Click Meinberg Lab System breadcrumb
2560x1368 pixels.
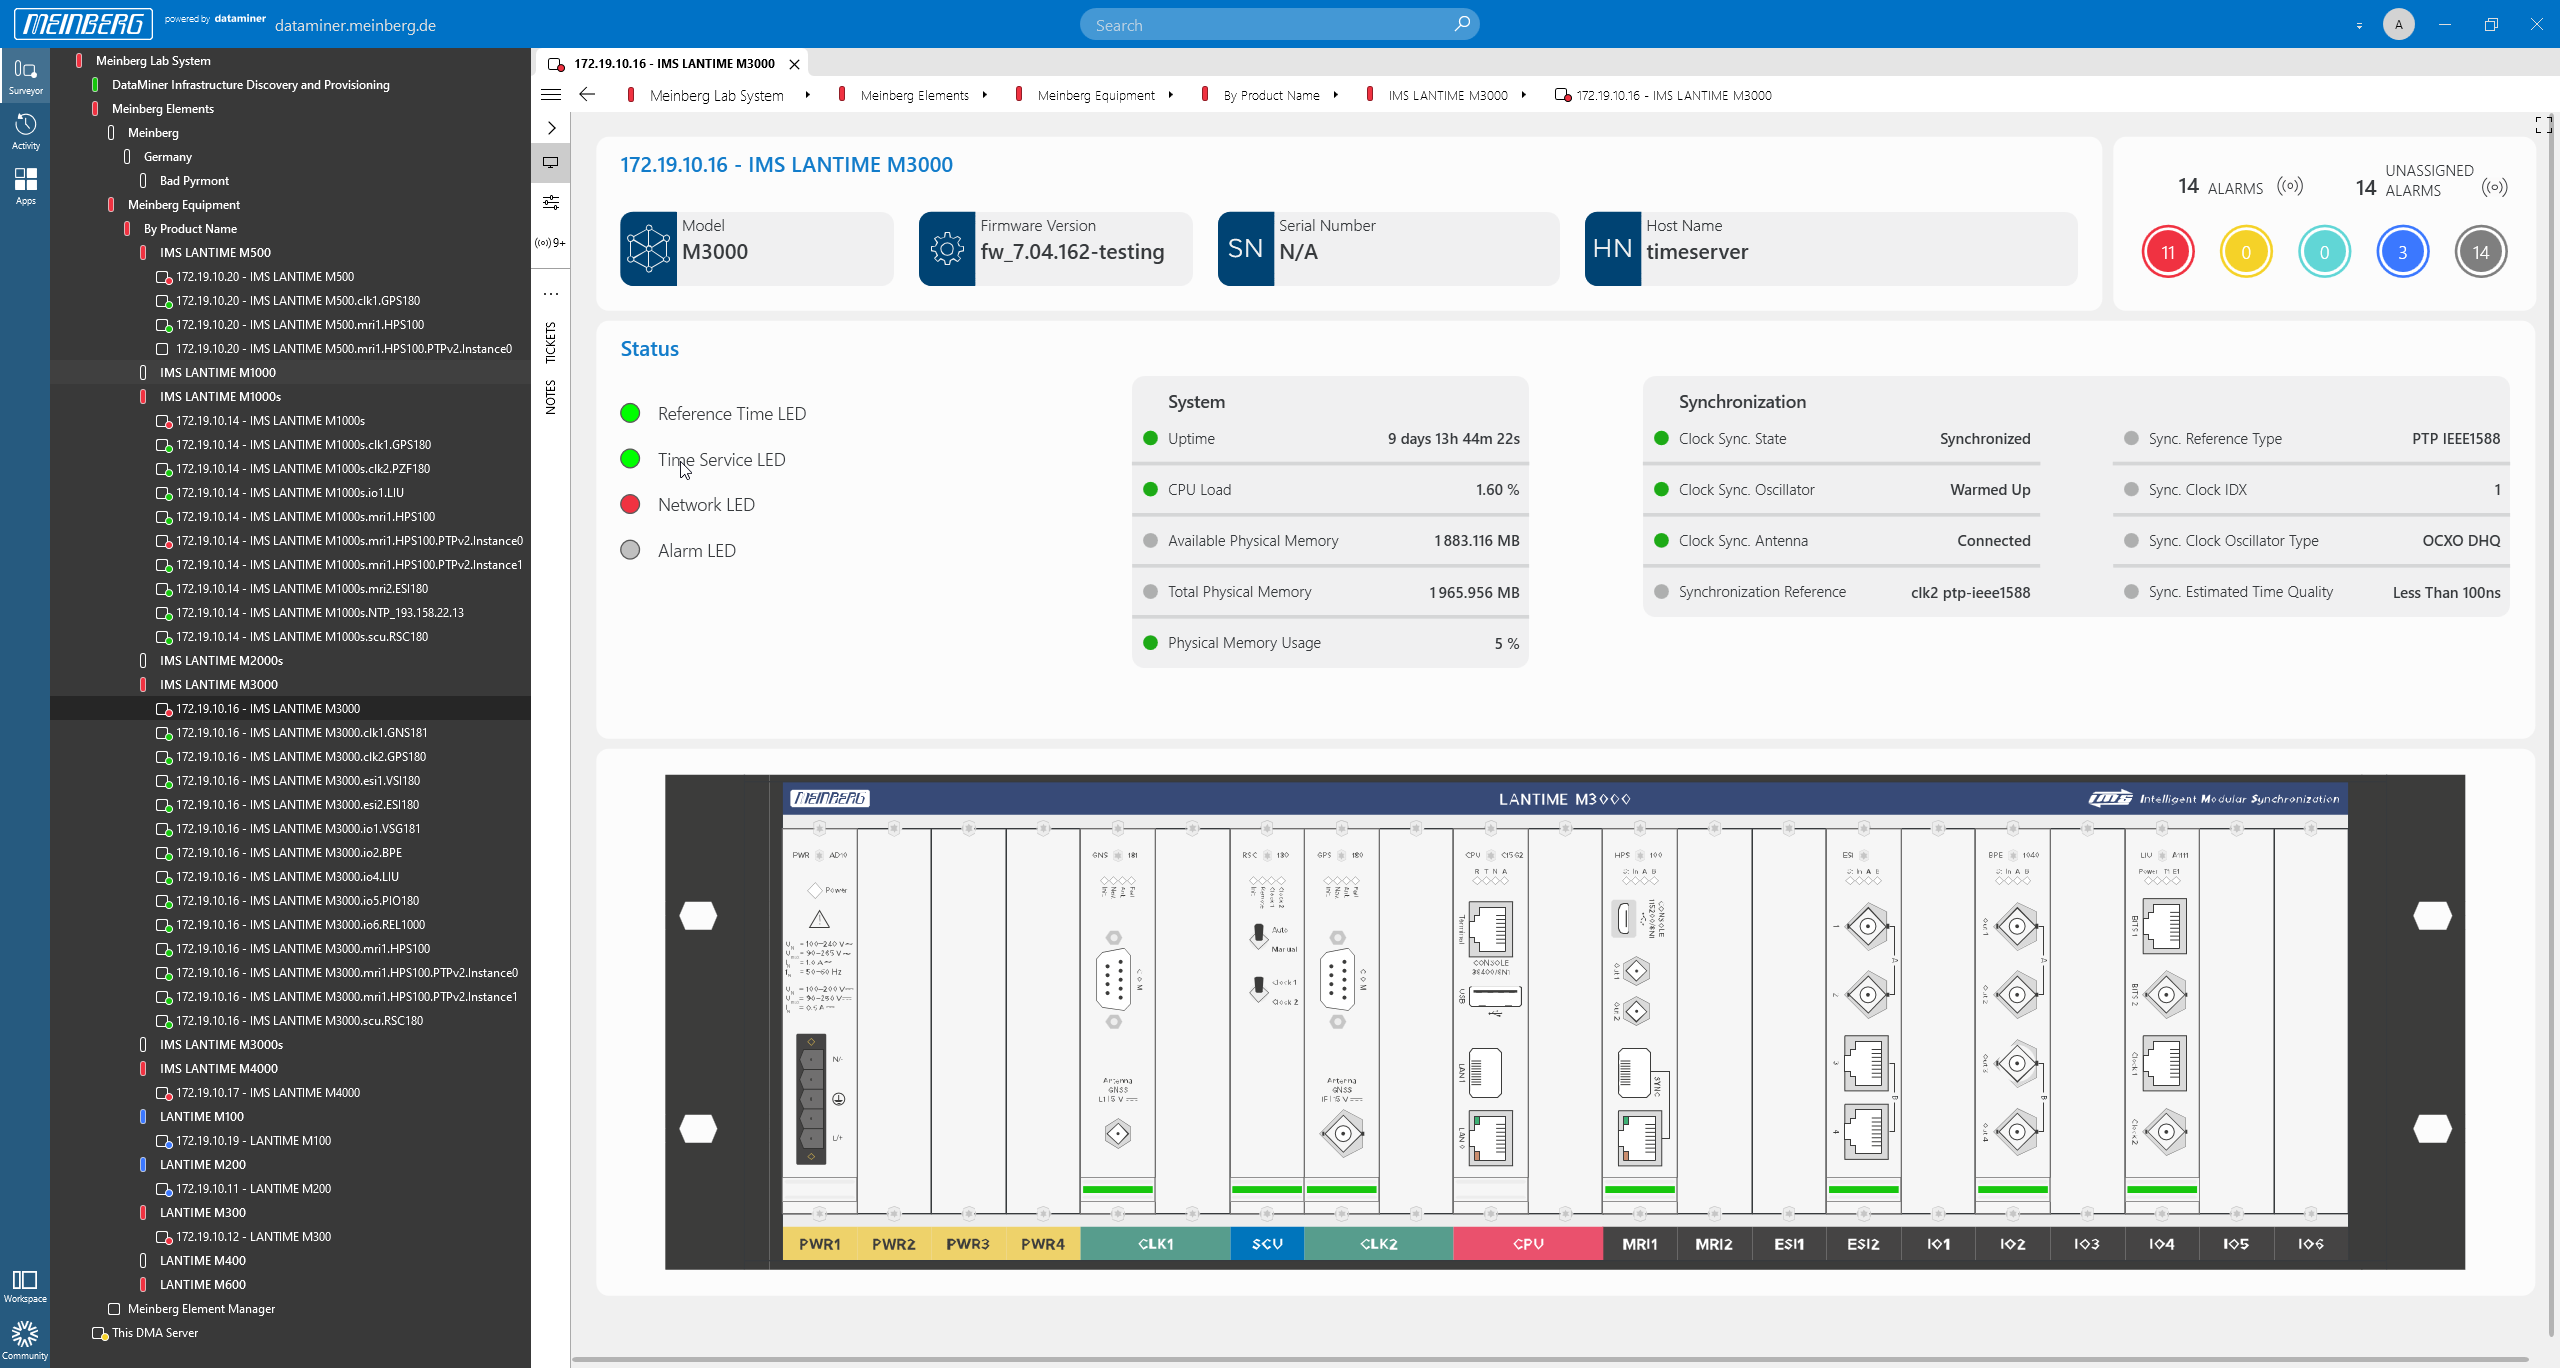tap(716, 95)
